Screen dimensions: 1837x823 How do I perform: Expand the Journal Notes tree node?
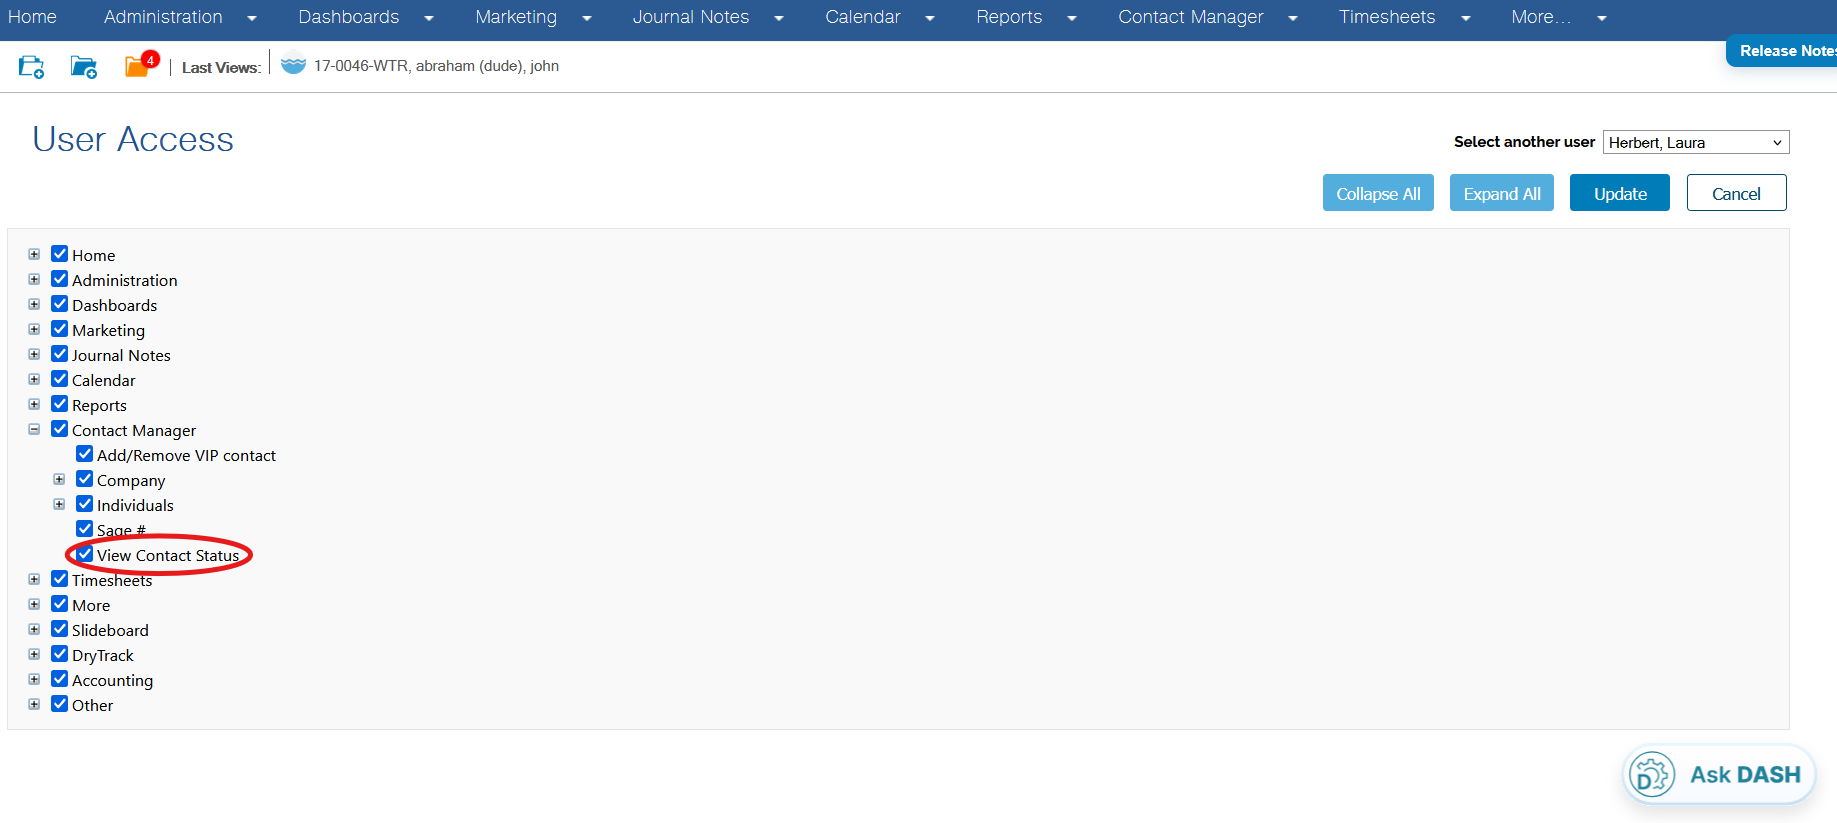(x=34, y=354)
